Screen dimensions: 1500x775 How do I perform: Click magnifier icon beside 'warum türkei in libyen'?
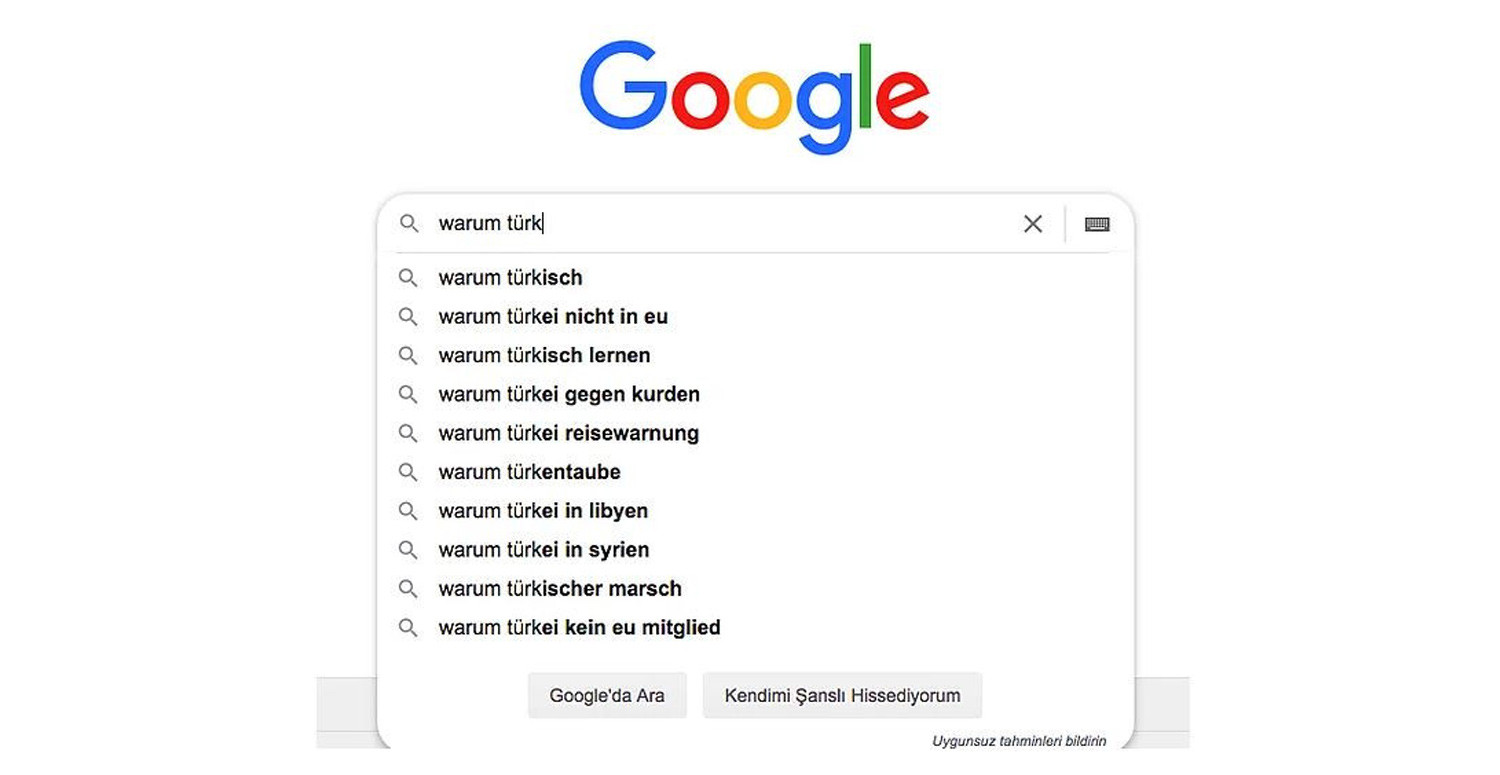point(408,511)
